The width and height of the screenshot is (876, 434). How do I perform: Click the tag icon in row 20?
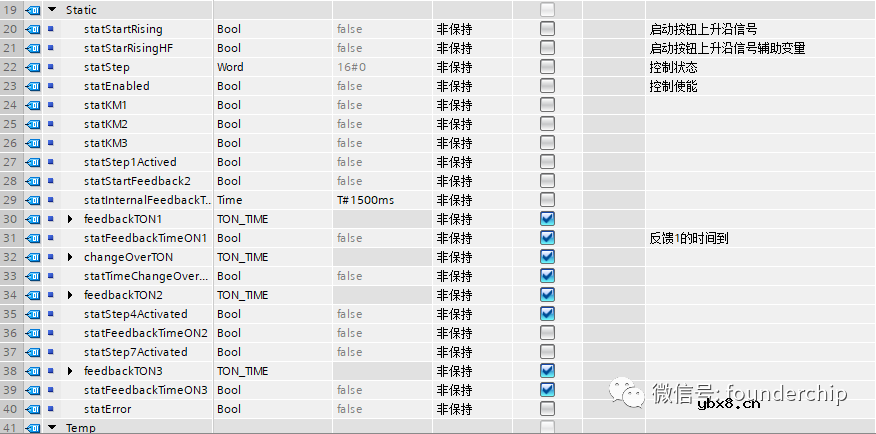pyautogui.click(x=32, y=29)
